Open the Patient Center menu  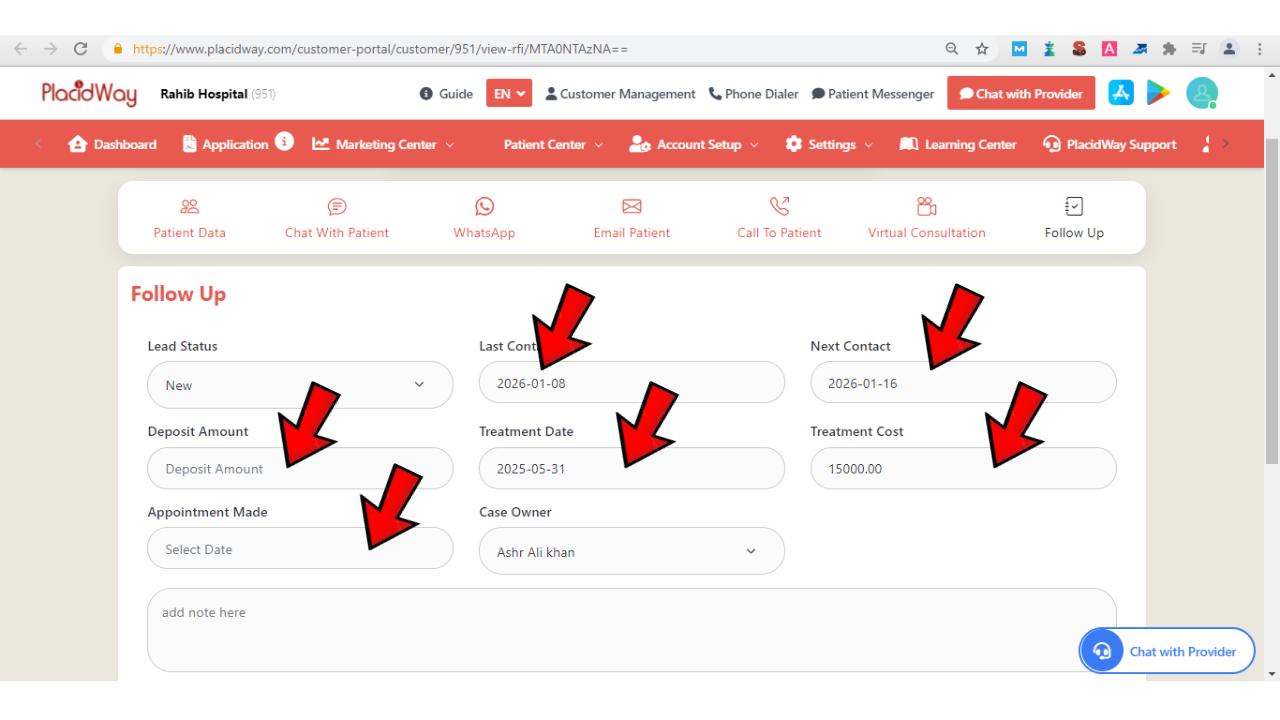click(553, 144)
